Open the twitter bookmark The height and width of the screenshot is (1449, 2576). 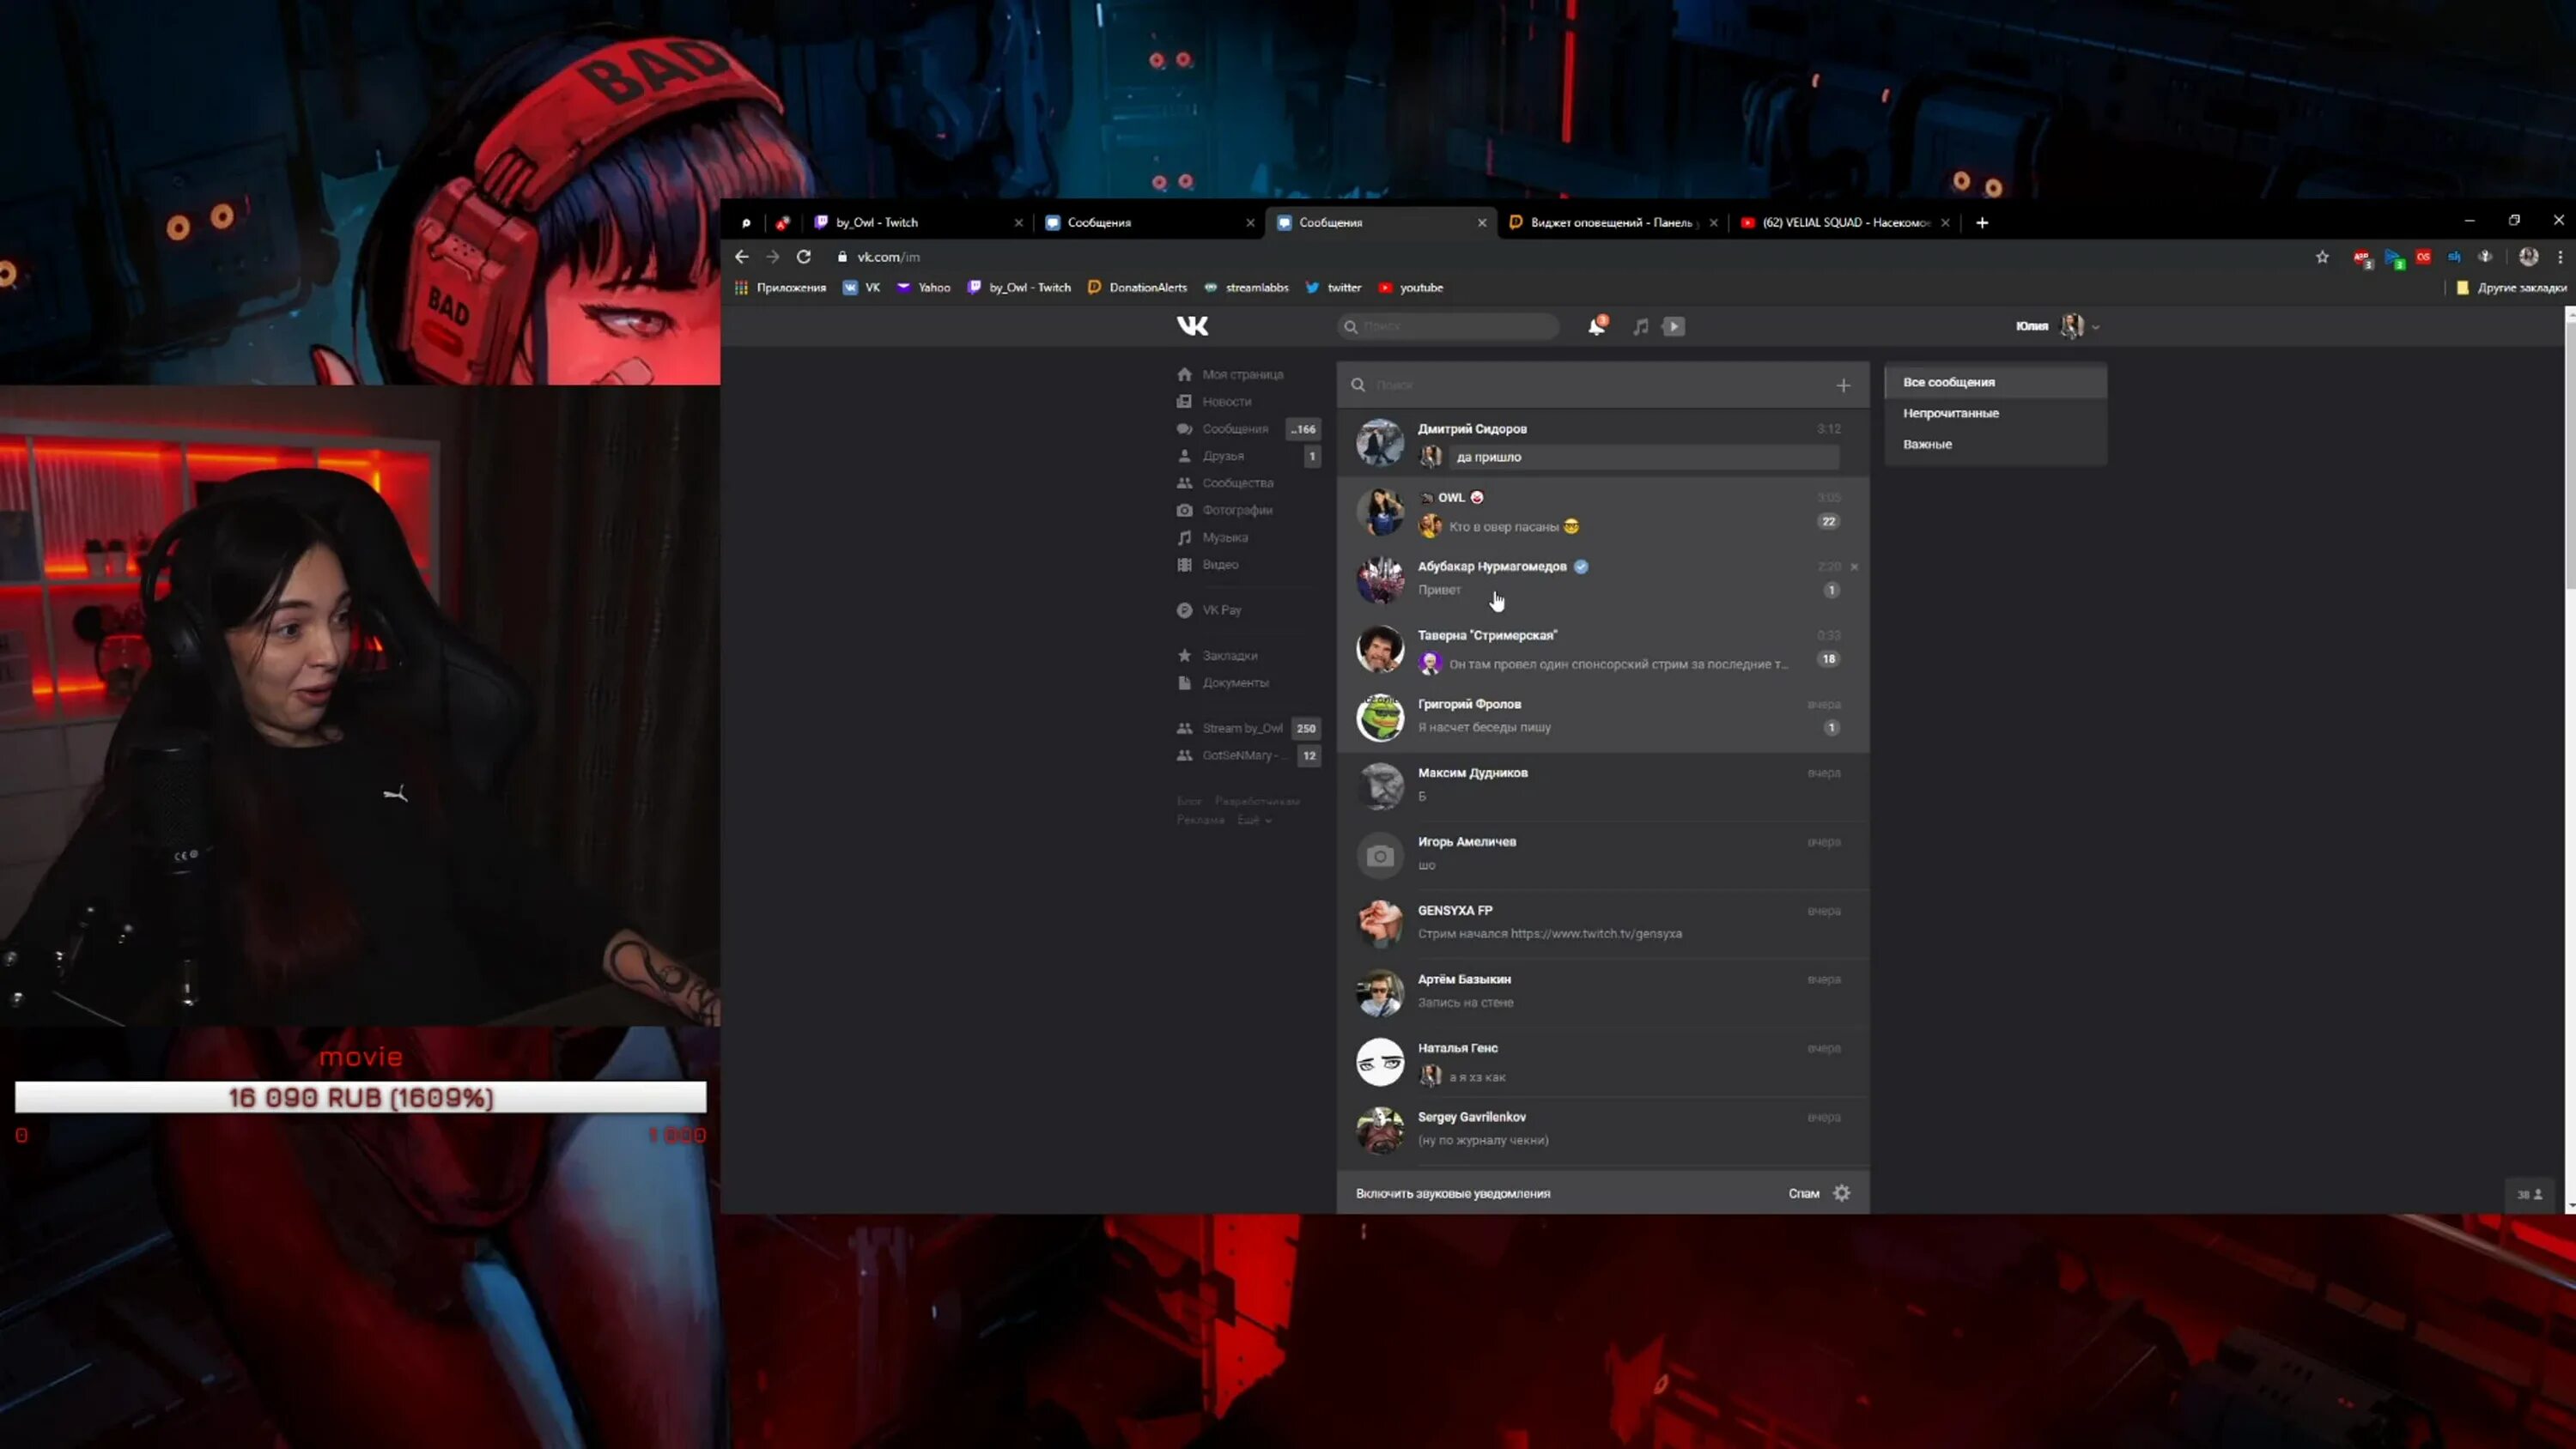point(1333,288)
